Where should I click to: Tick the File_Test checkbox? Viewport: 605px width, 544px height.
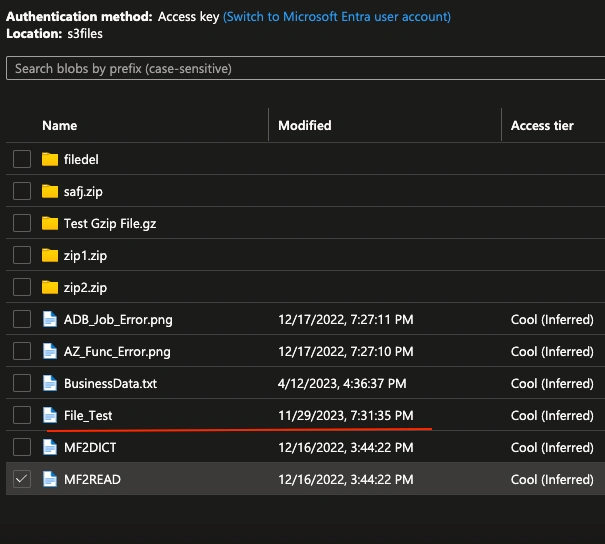22,415
